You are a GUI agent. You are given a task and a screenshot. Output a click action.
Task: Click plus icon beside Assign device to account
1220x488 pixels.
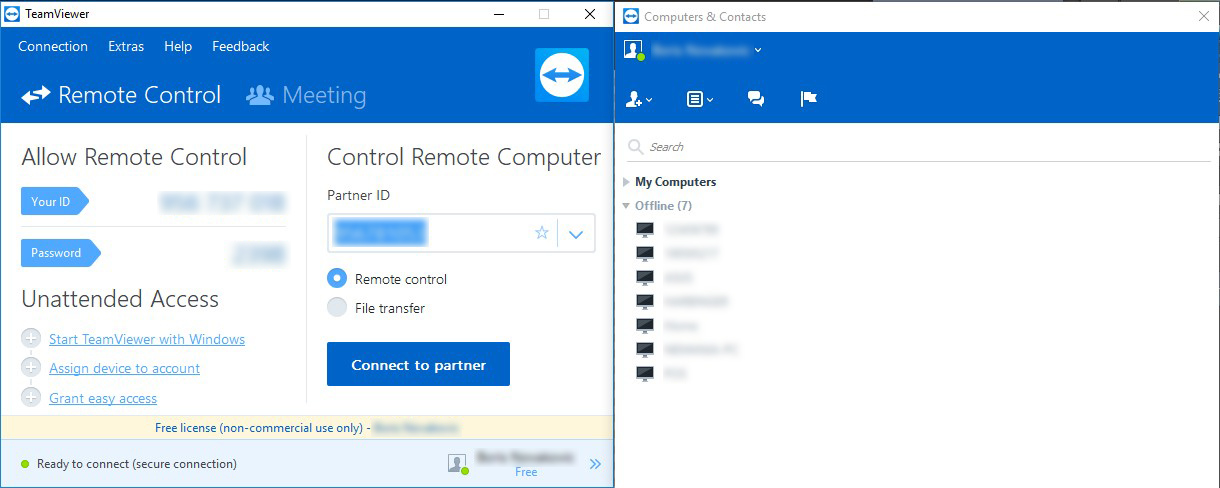(x=31, y=368)
